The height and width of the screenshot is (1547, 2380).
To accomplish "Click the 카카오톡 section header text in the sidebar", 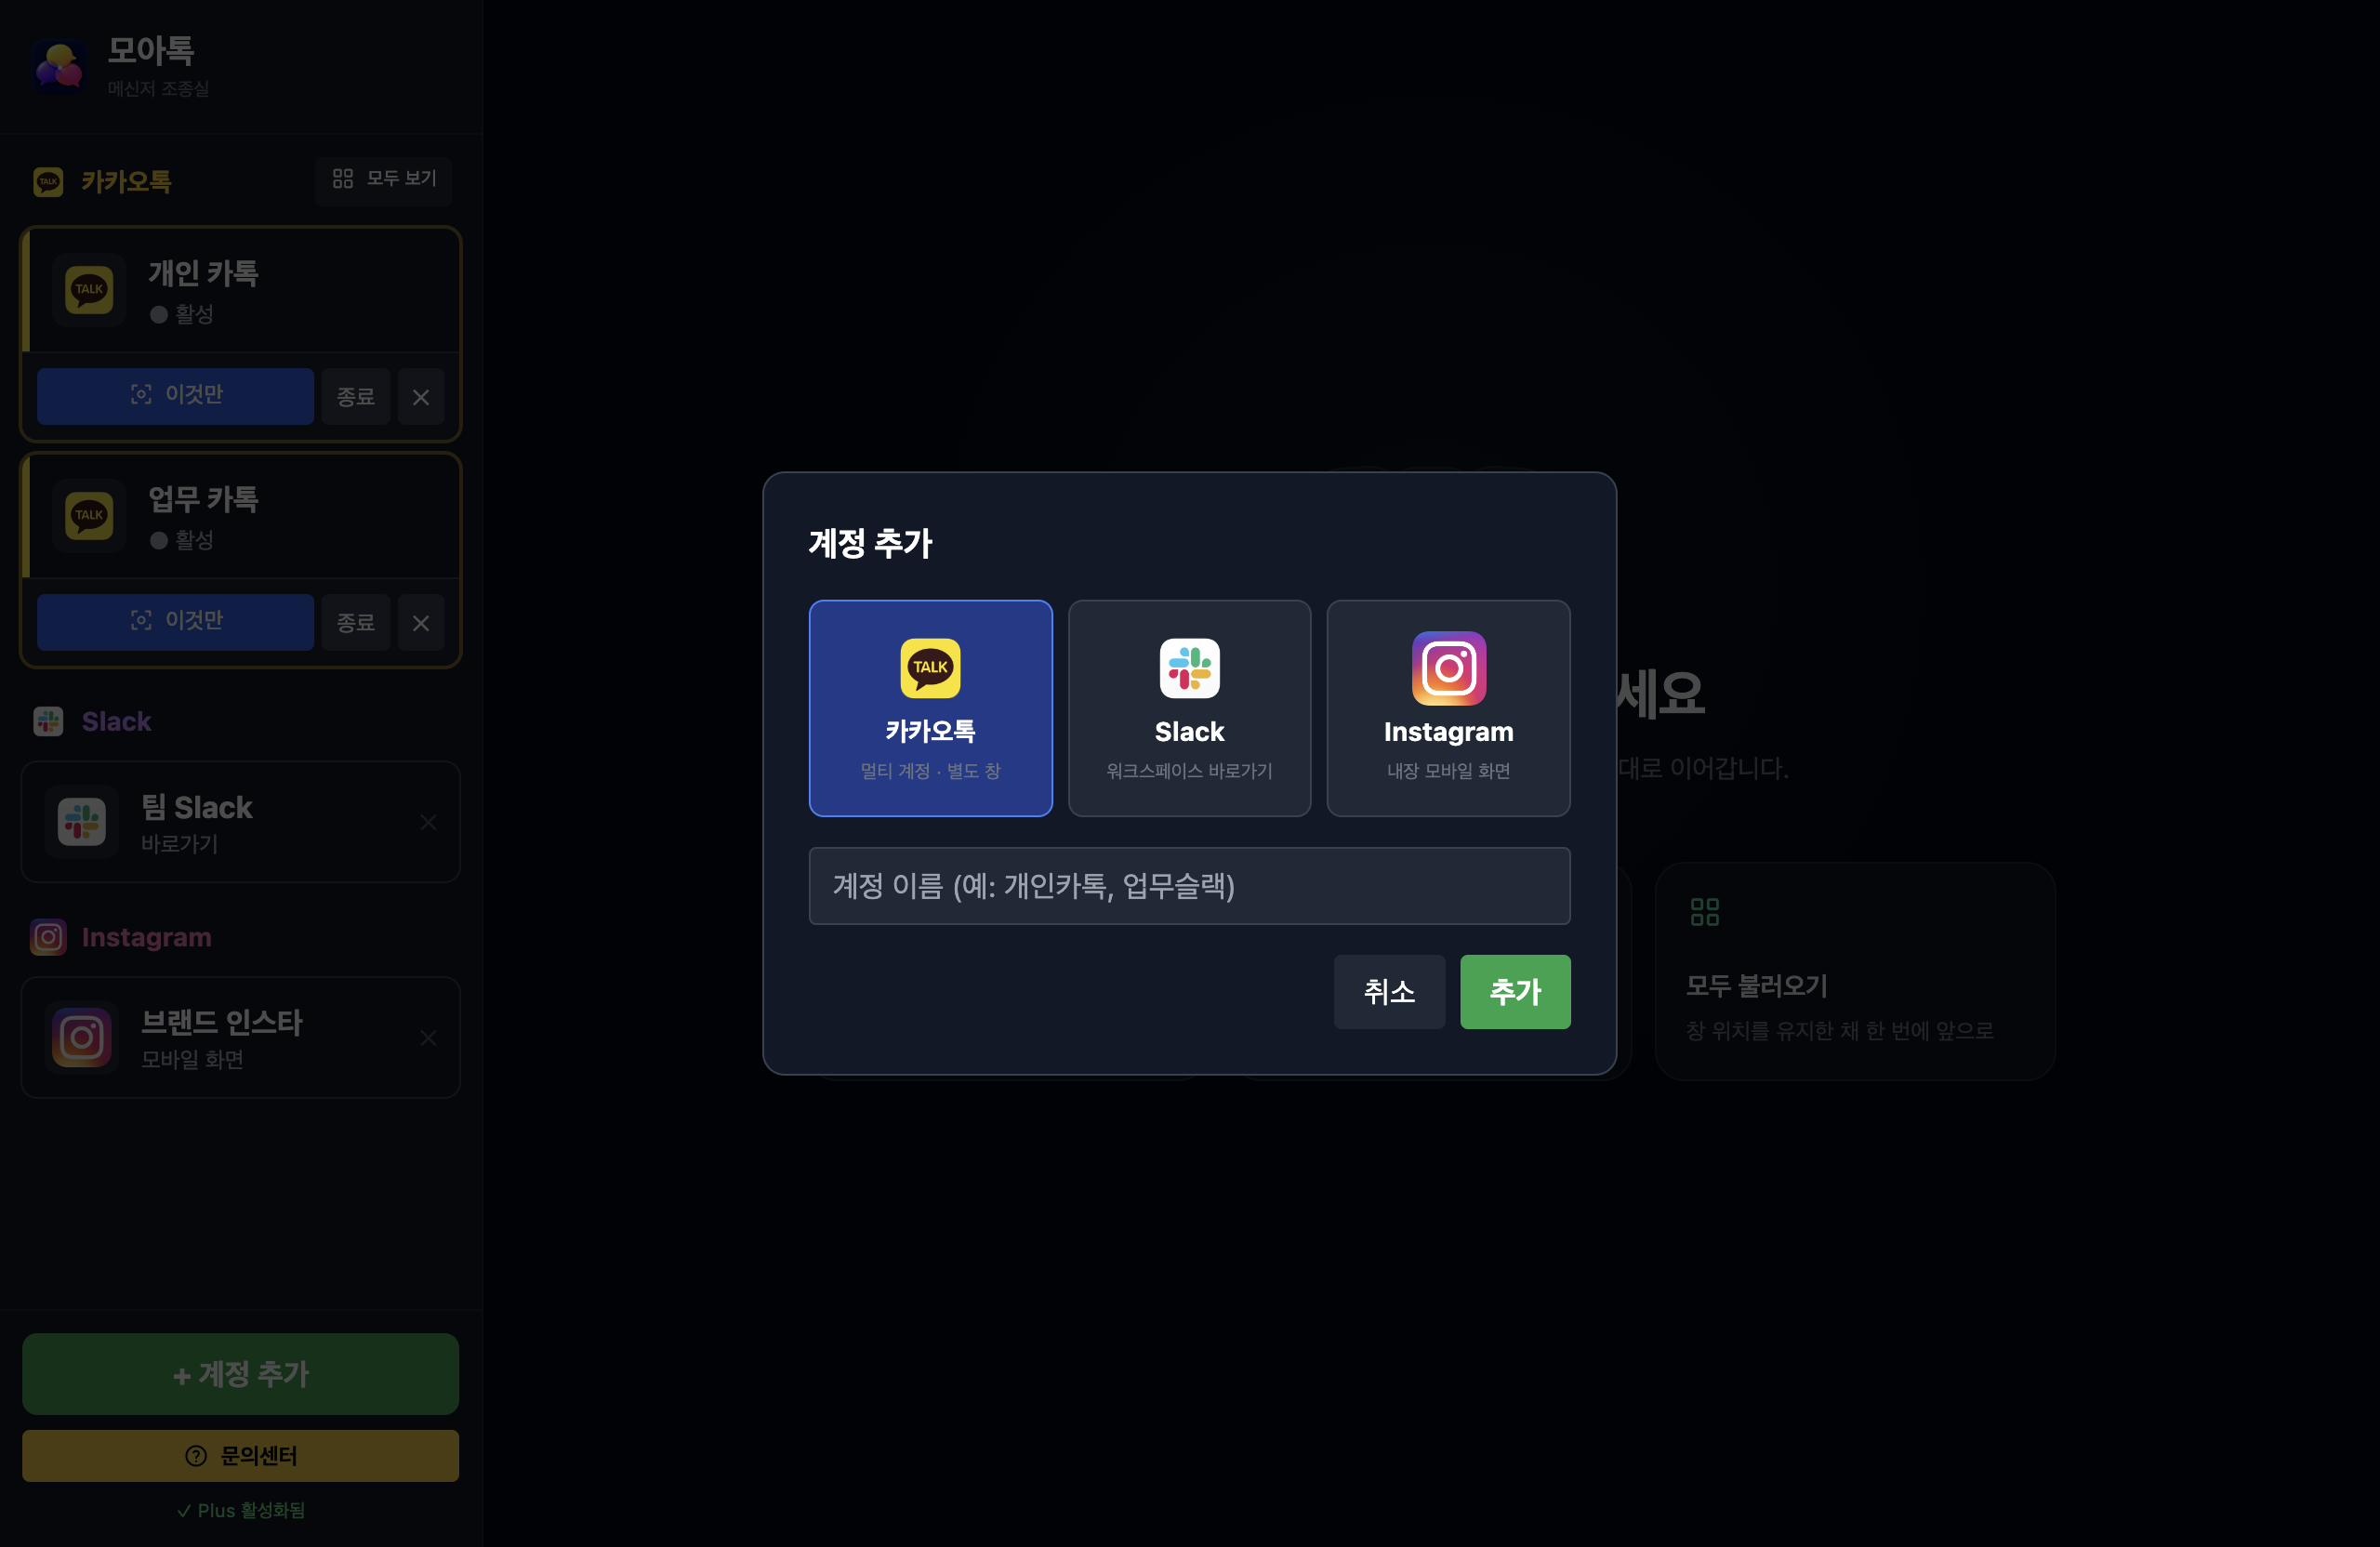I will (x=126, y=182).
